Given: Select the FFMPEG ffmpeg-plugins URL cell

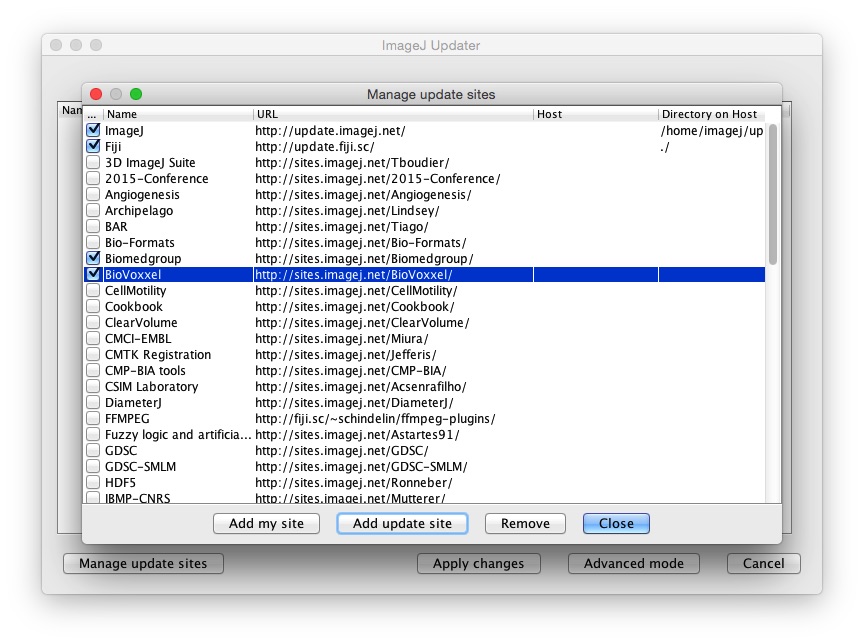Looking at the screenshot, I should 393,418.
